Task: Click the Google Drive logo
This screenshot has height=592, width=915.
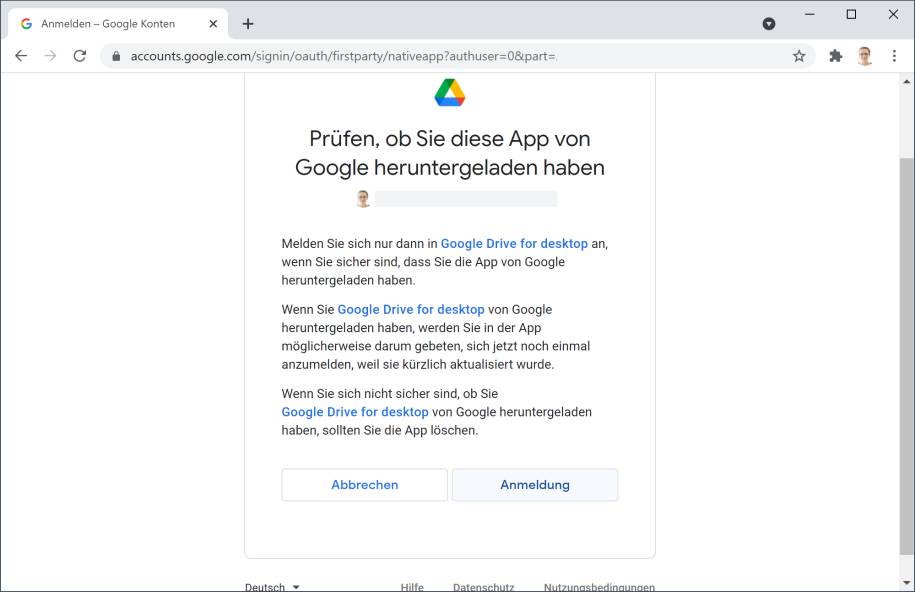Action: pyautogui.click(x=450, y=93)
